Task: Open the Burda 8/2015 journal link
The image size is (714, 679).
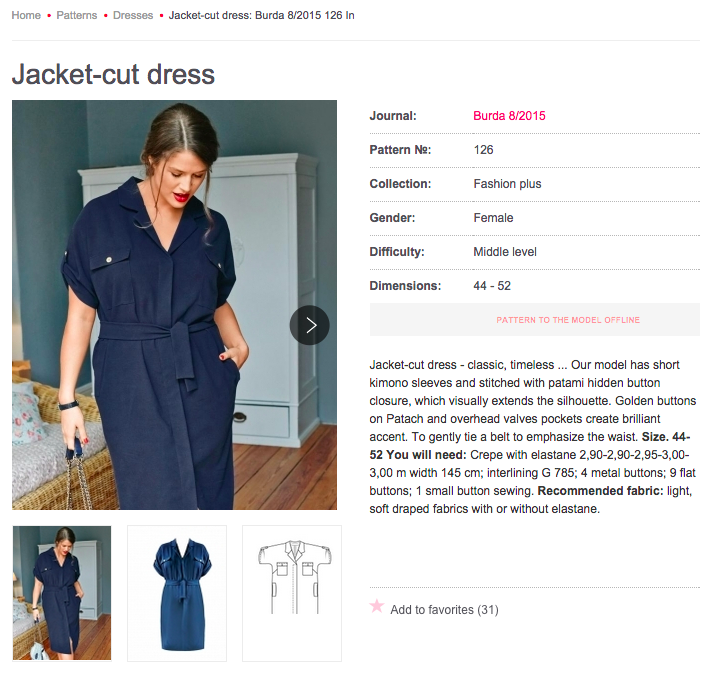Action: pyautogui.click(x=509, y=116)
